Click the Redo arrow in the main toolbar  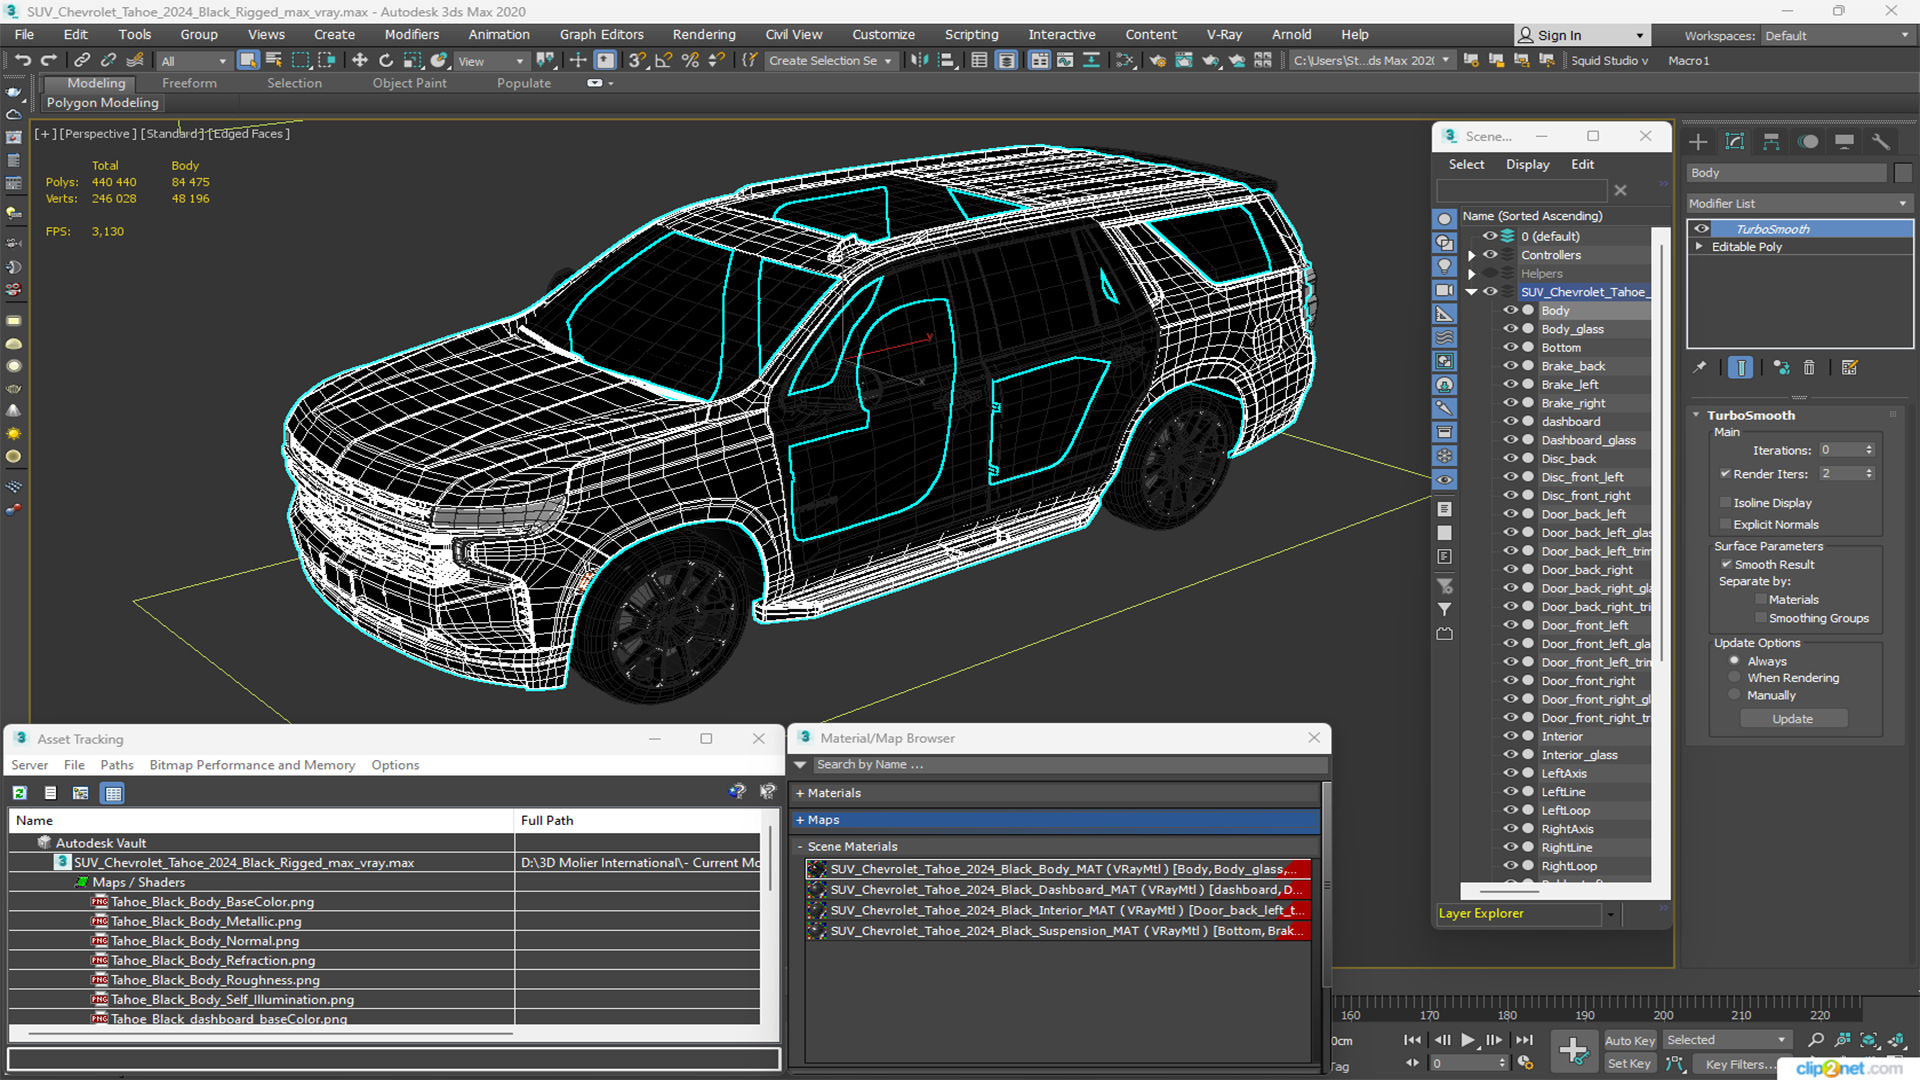[x=48, y=61]
